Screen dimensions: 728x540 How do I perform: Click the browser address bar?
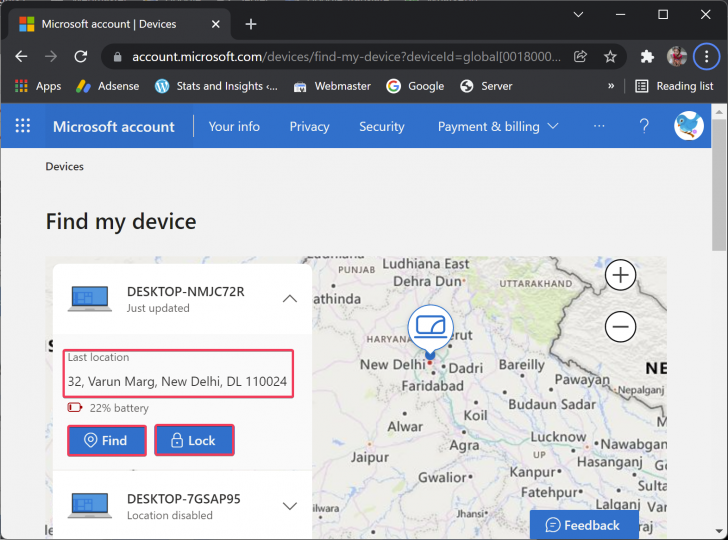(340, 57)
